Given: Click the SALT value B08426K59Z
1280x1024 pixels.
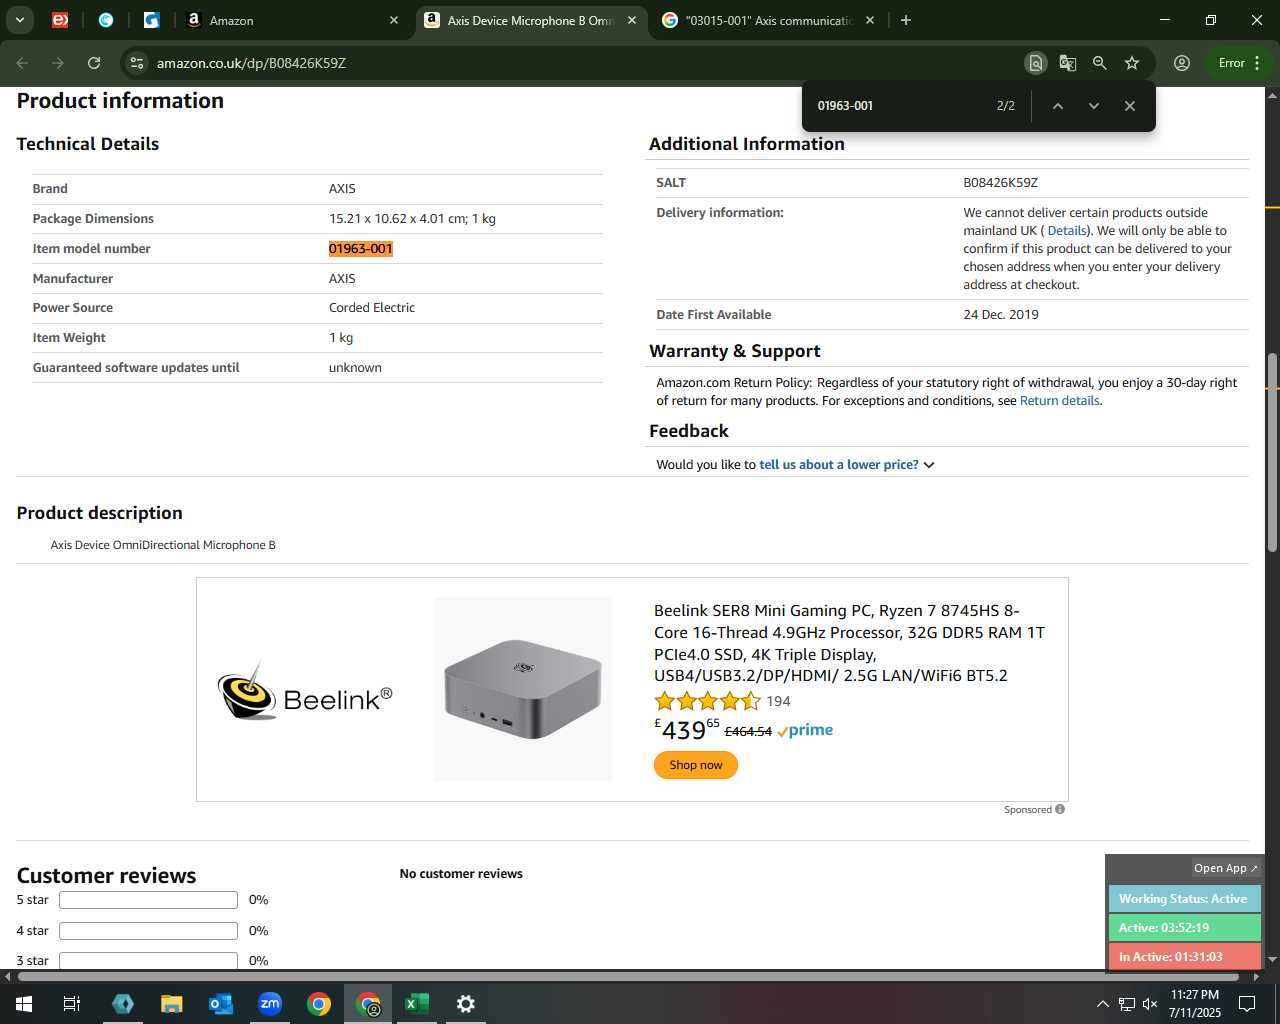Looking at the screenshot, I should click(x=1001, y=183).
